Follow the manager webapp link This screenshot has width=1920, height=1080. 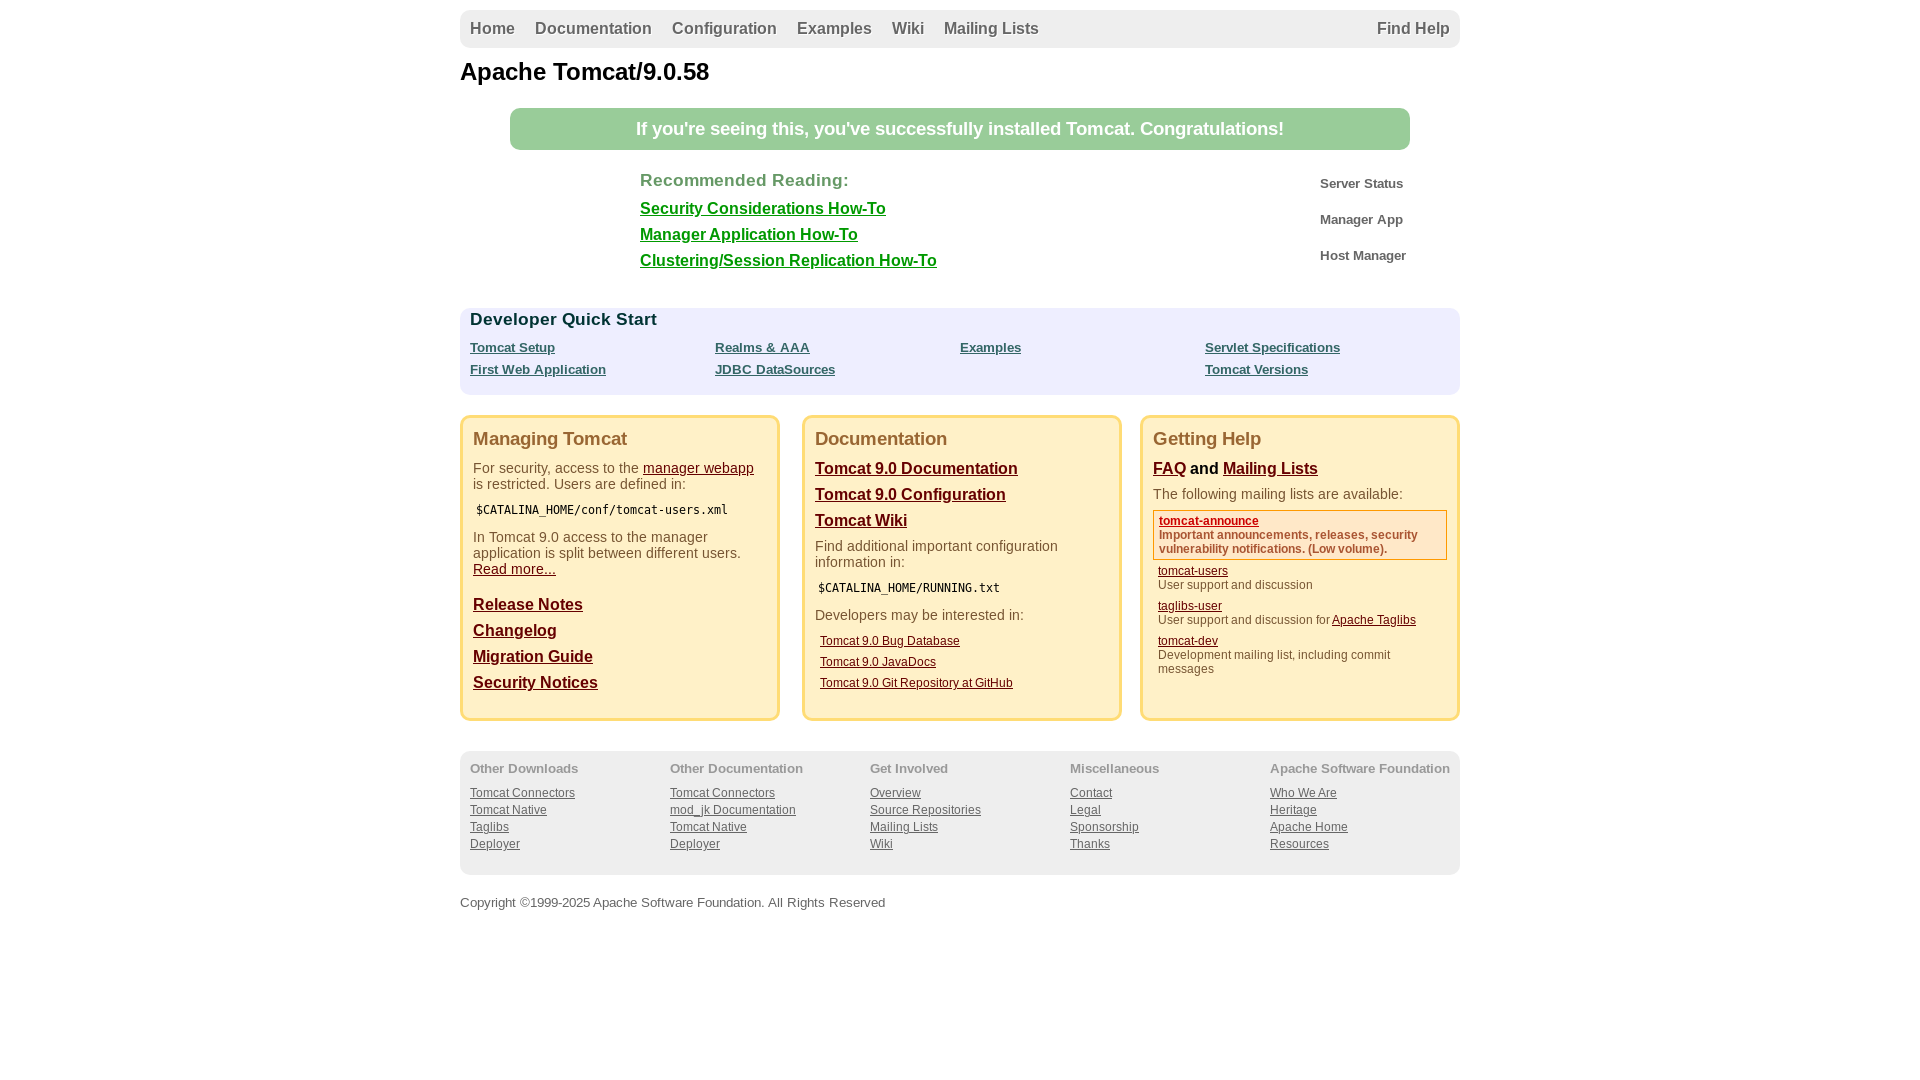[x=698, y=468]
